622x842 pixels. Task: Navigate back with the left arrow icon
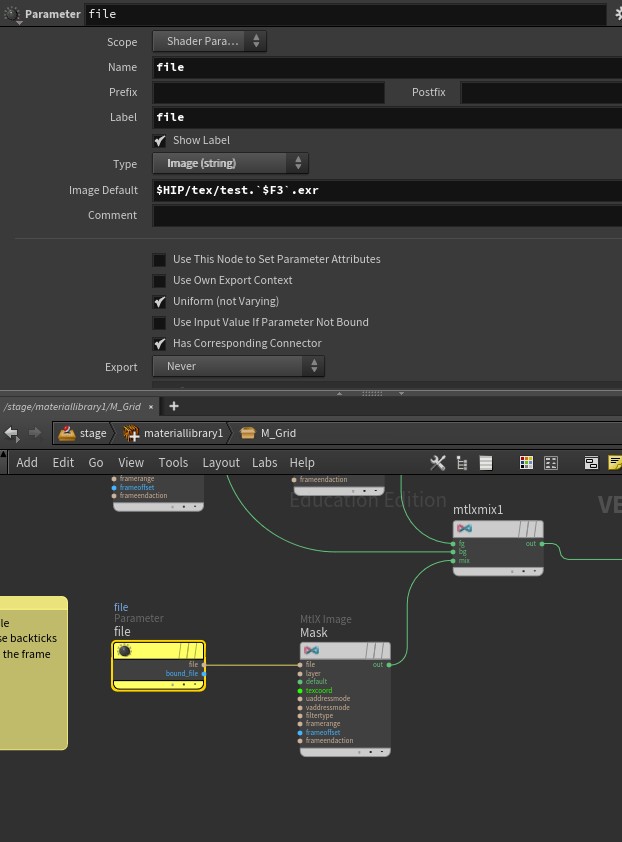12,433
